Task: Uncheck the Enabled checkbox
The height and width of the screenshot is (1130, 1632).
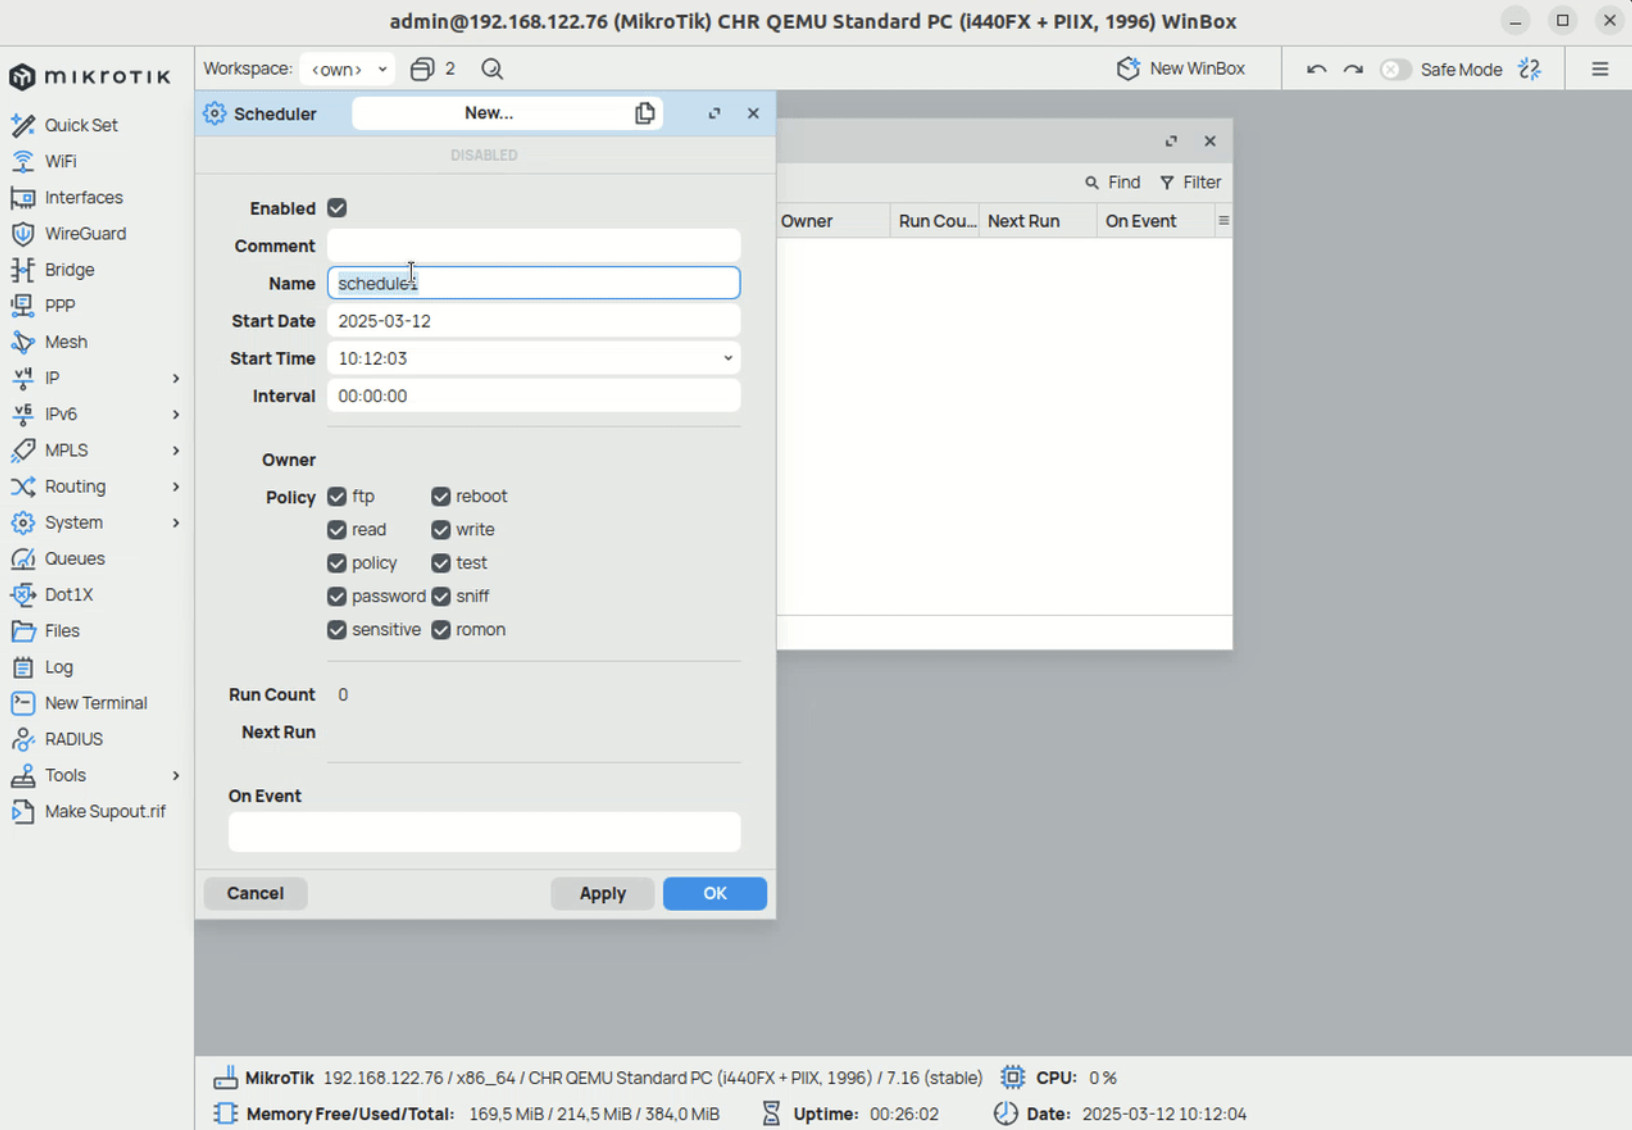Action: tap(337, 208)
